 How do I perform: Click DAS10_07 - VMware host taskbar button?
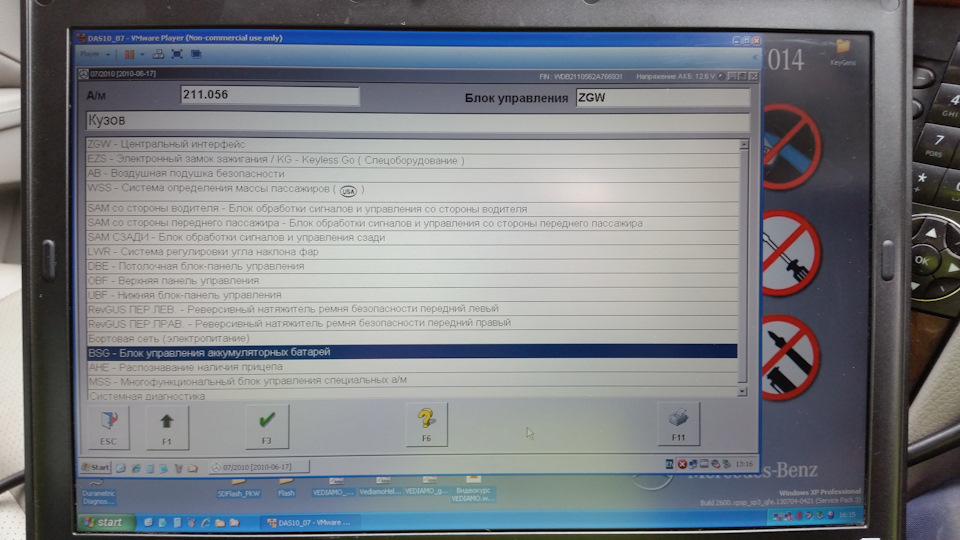click(309, 523)
